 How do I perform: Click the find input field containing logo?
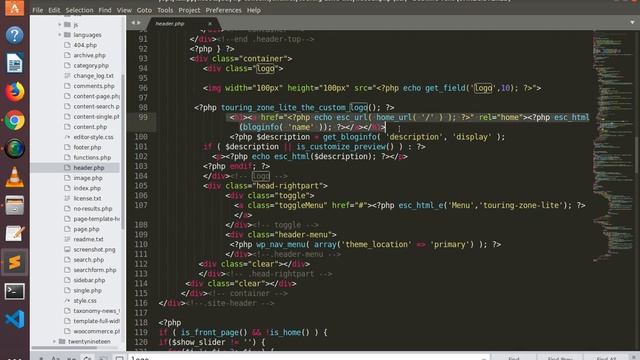pos(308,358)
